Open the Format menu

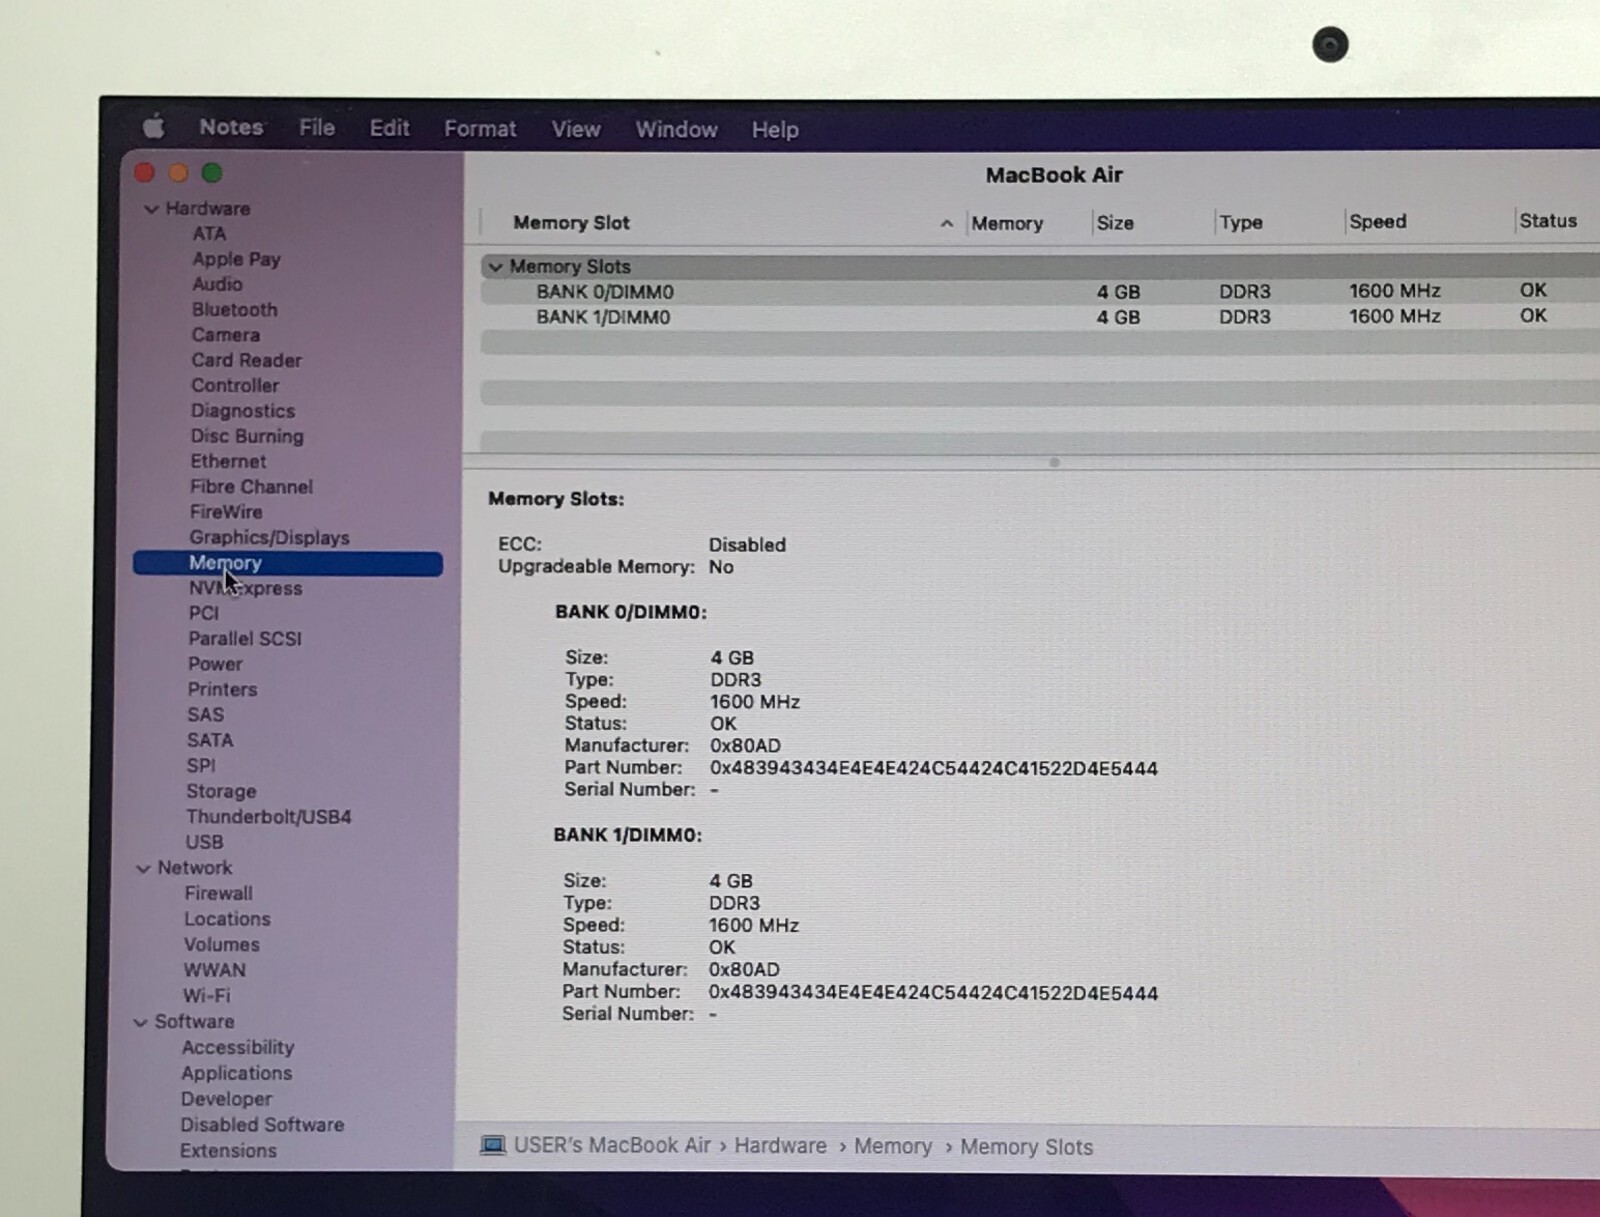(x=480, y=129)
